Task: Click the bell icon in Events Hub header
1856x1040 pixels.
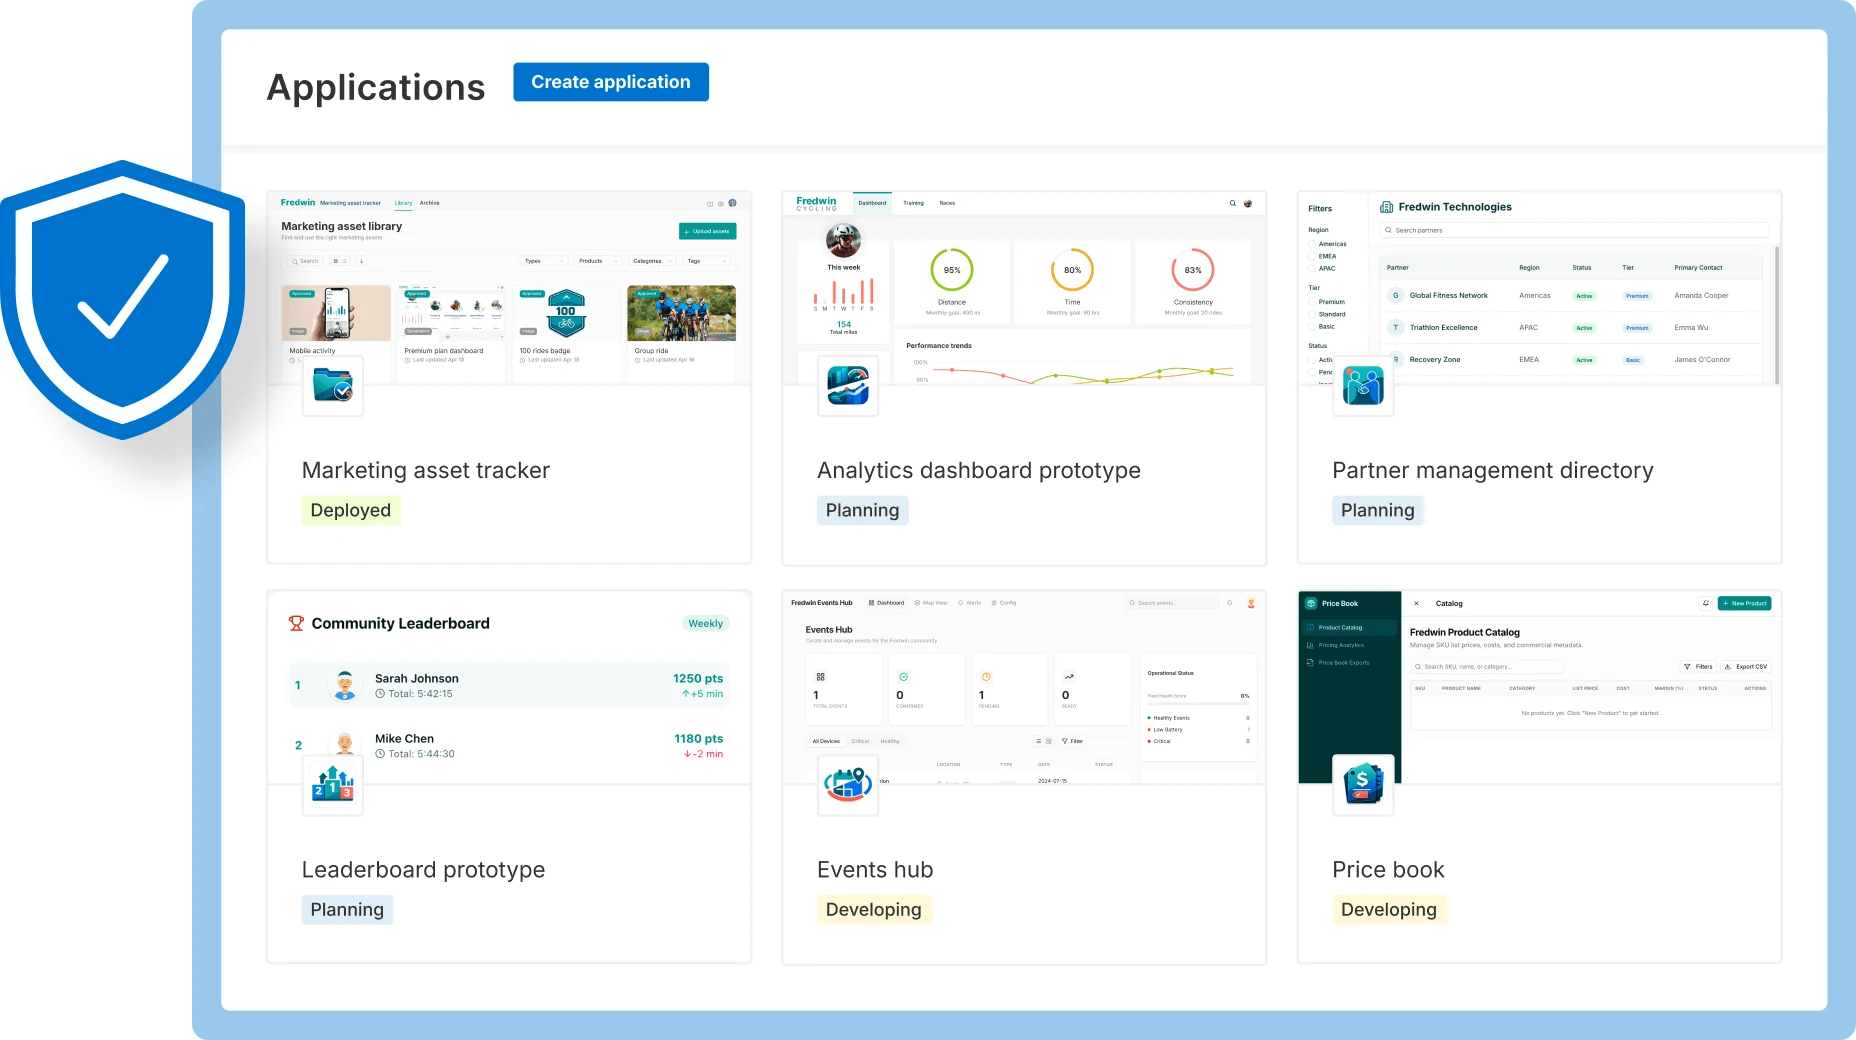Action: [x=1230, y=603]
